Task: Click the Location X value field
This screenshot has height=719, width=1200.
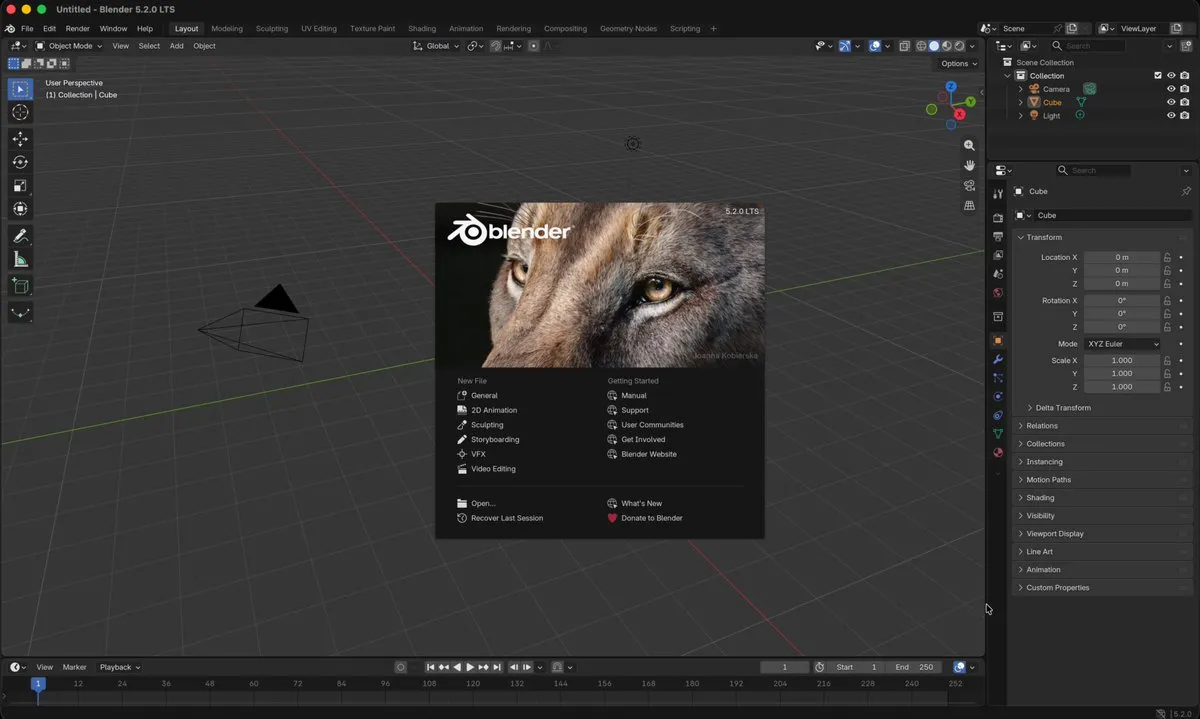Action: tap(1122, 258)
